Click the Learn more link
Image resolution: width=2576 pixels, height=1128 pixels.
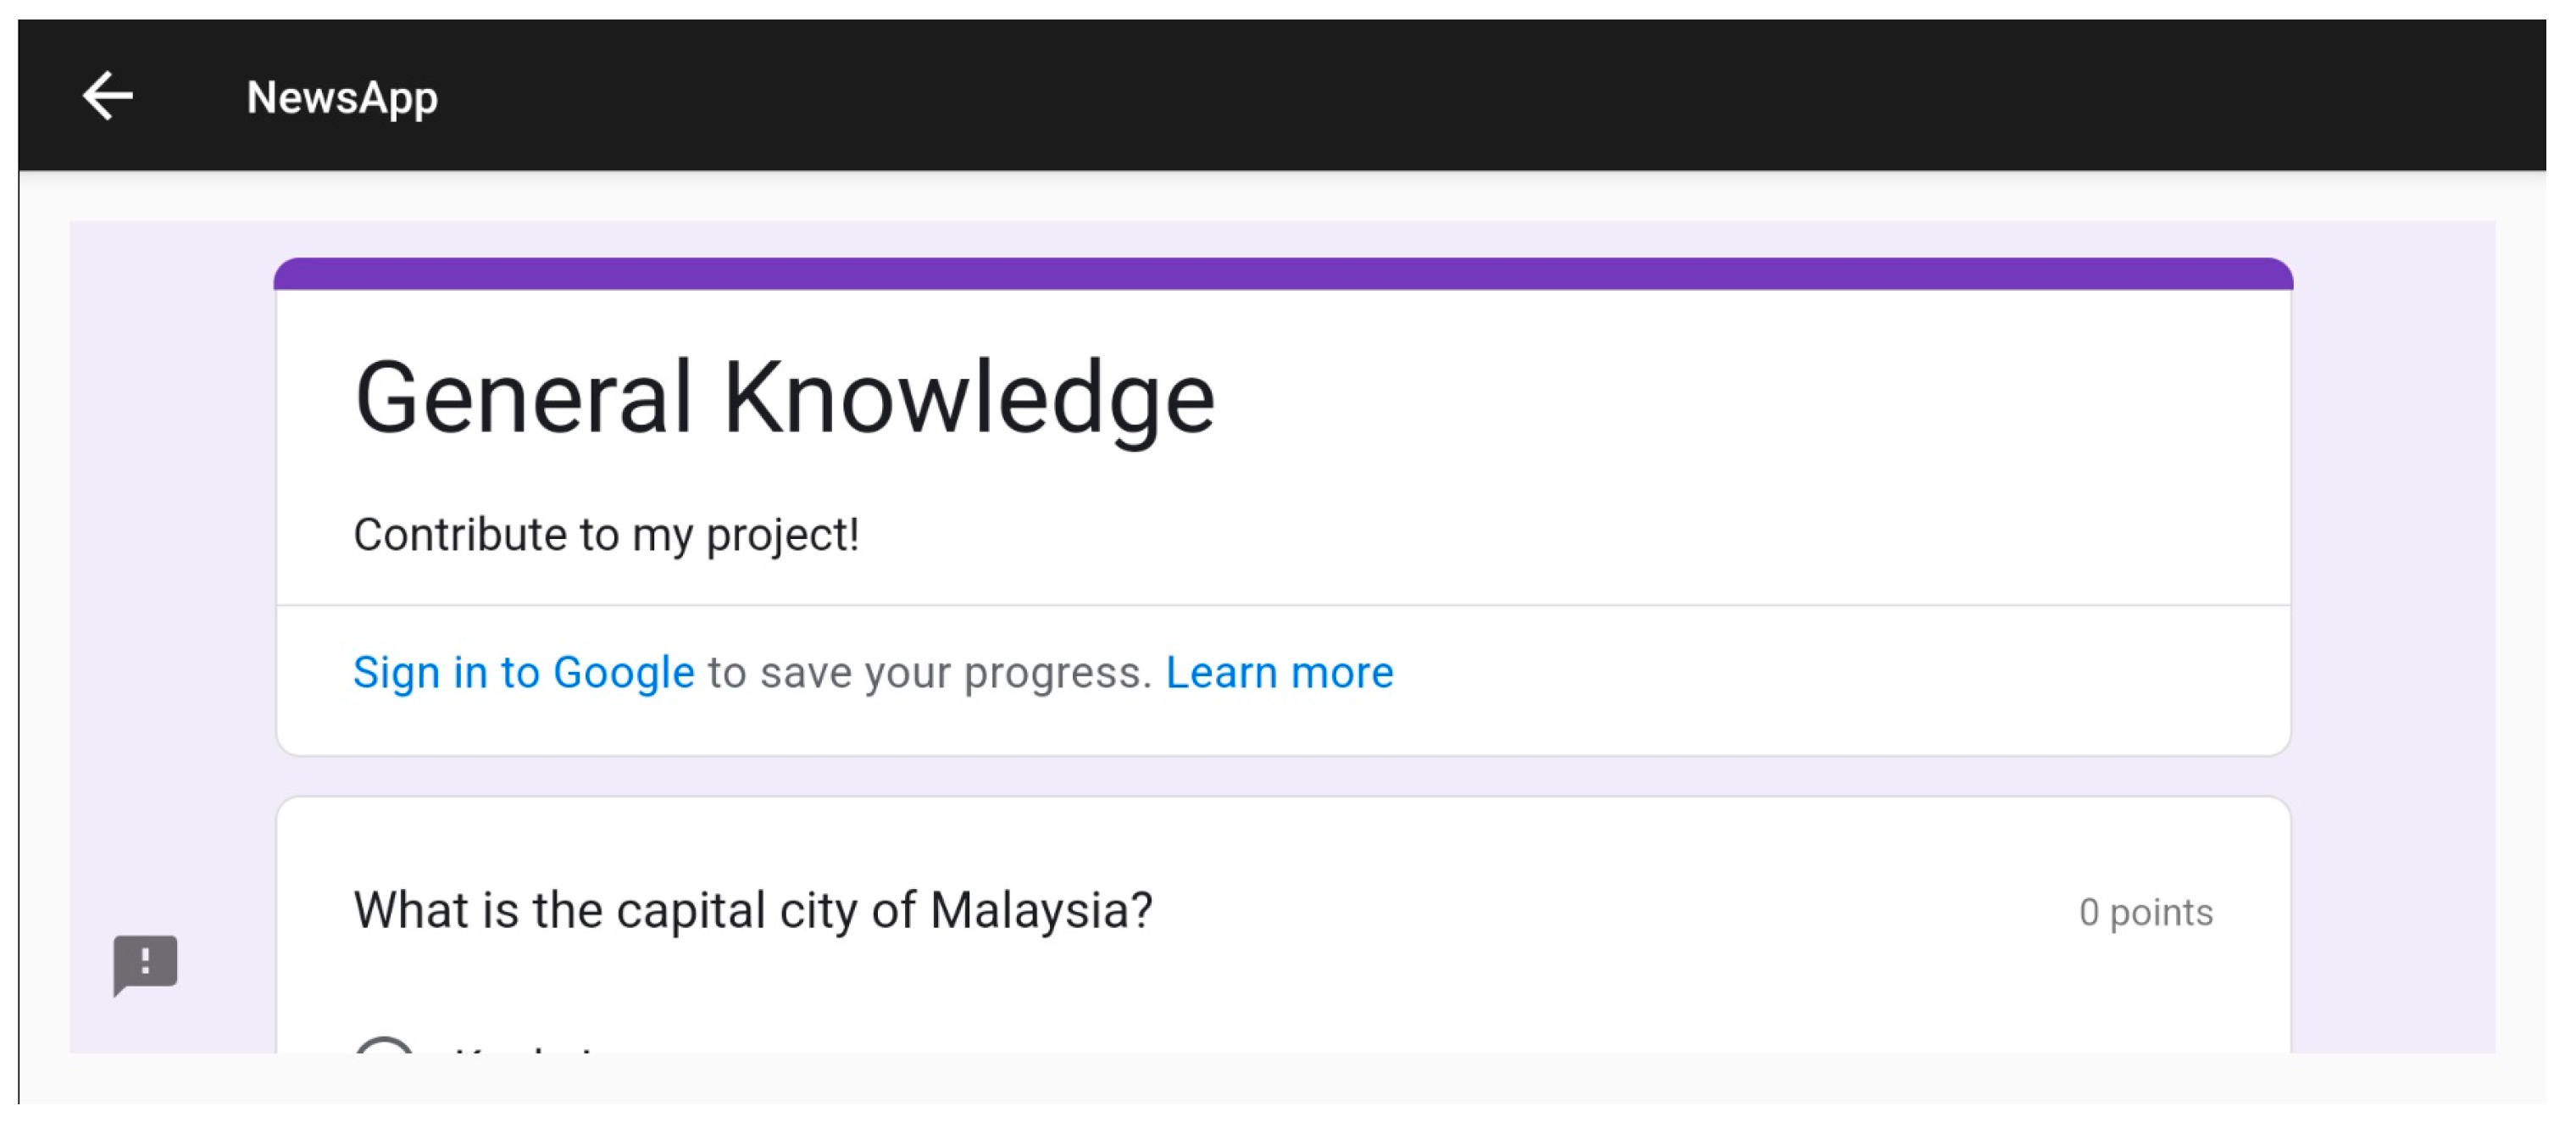click(1279, 672)
